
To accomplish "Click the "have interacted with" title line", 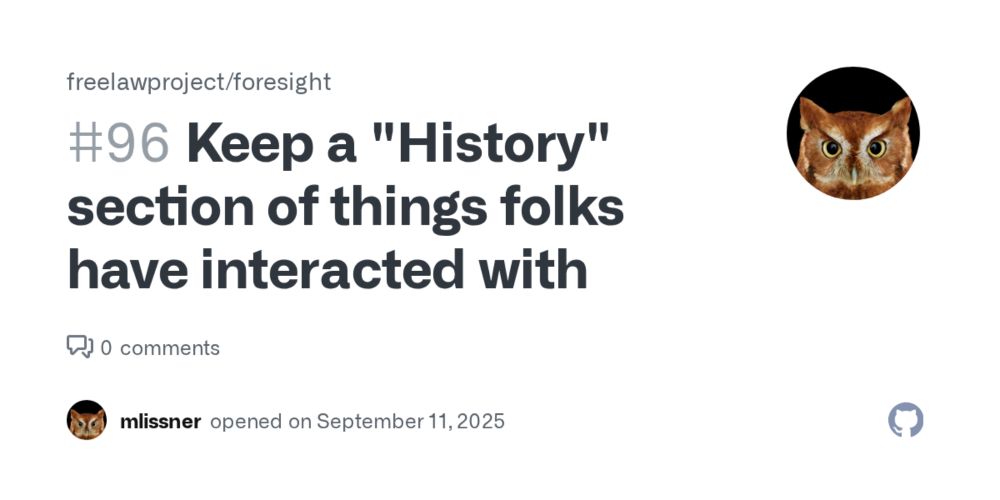I will (x=327, y=269).
